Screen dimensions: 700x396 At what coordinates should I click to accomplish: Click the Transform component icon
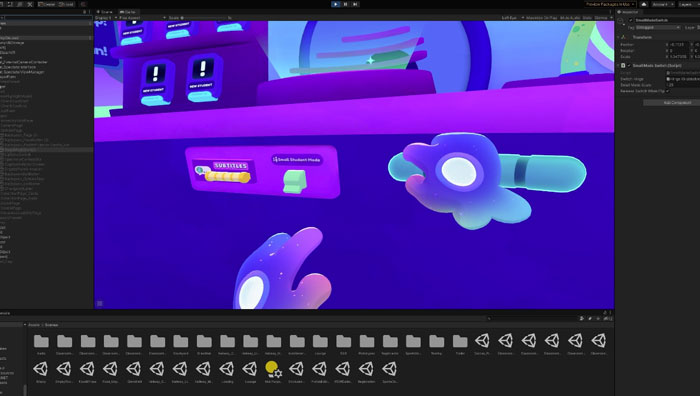(624, 37)
